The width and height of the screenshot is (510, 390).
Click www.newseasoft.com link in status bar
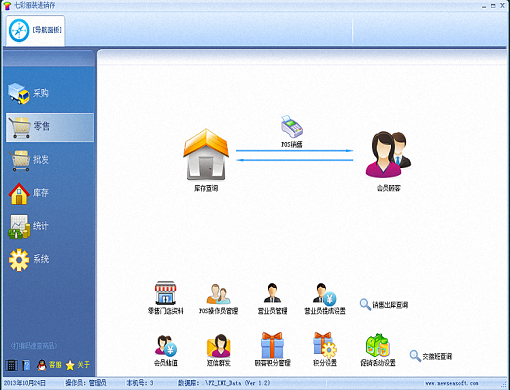(452, 383)
